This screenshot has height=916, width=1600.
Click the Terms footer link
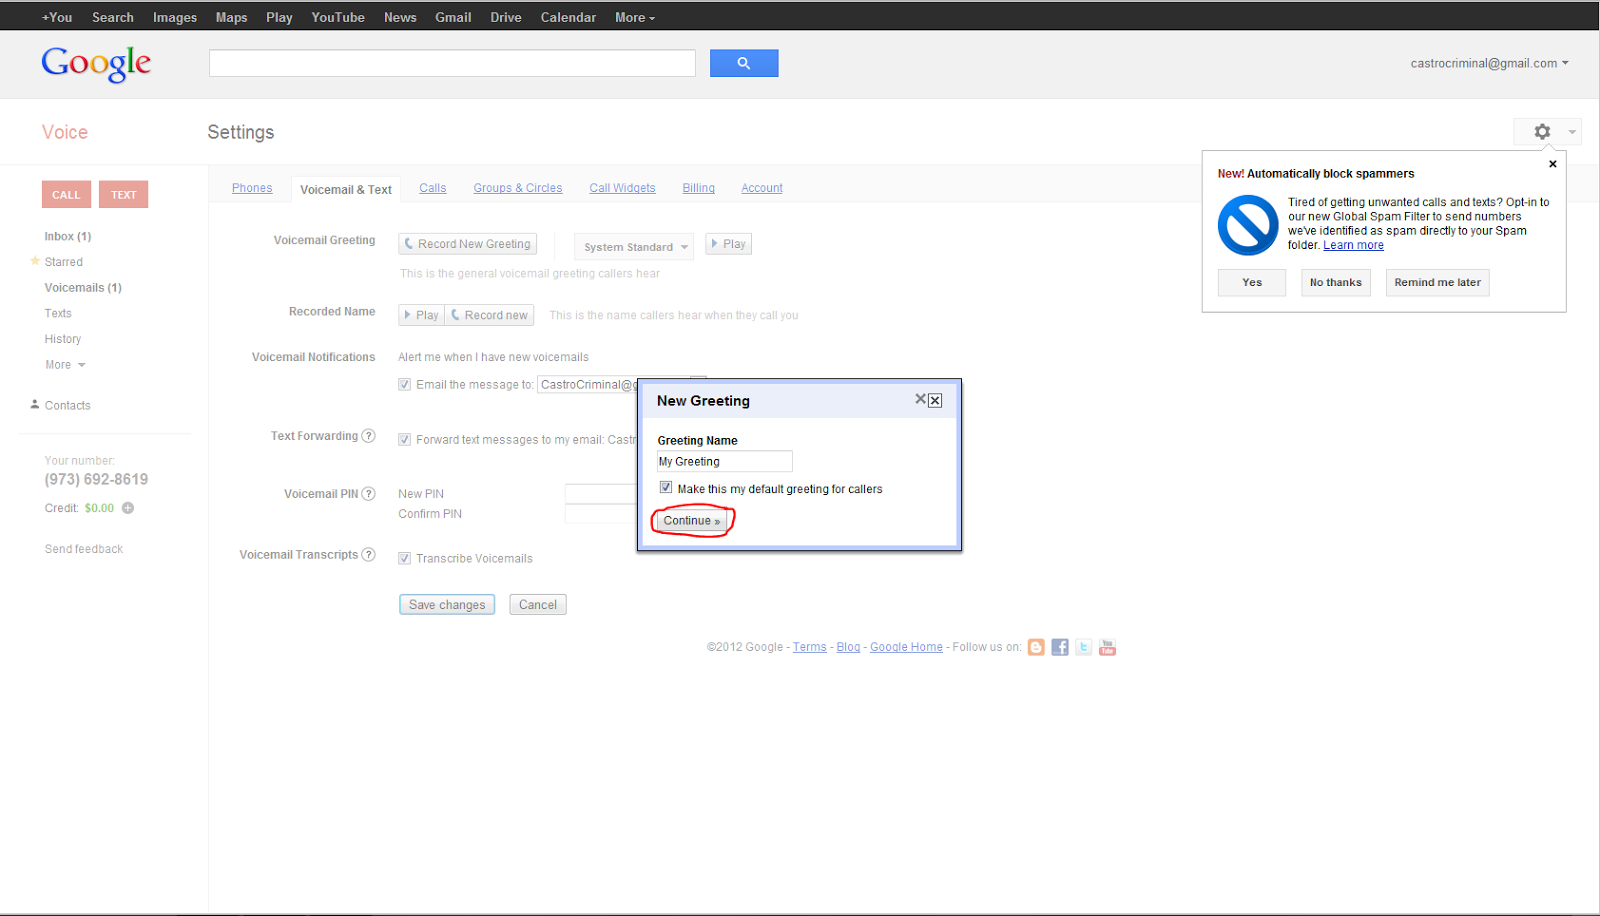pos(810,647)
